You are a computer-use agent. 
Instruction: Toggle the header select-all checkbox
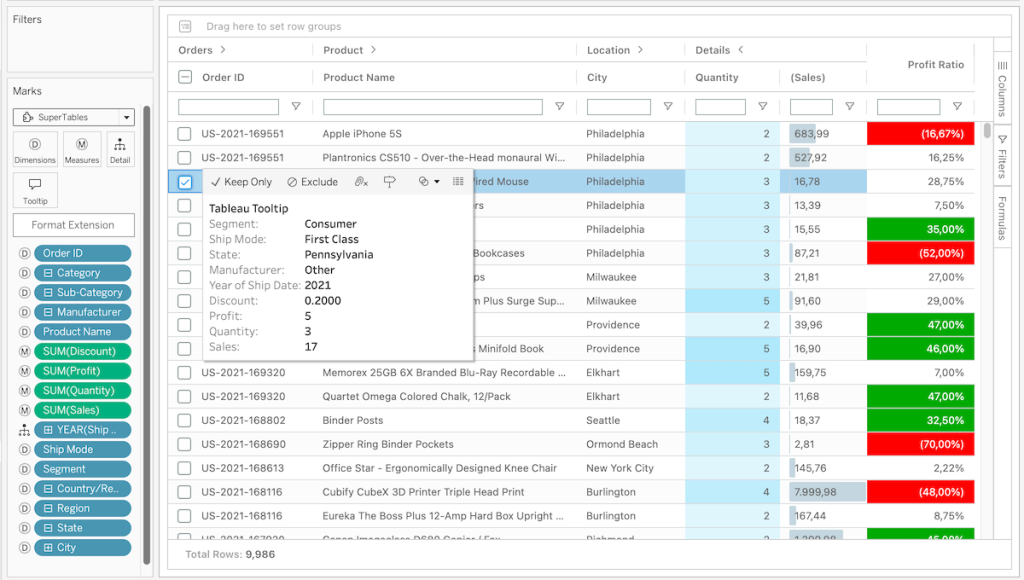click(x=185, y=77)
